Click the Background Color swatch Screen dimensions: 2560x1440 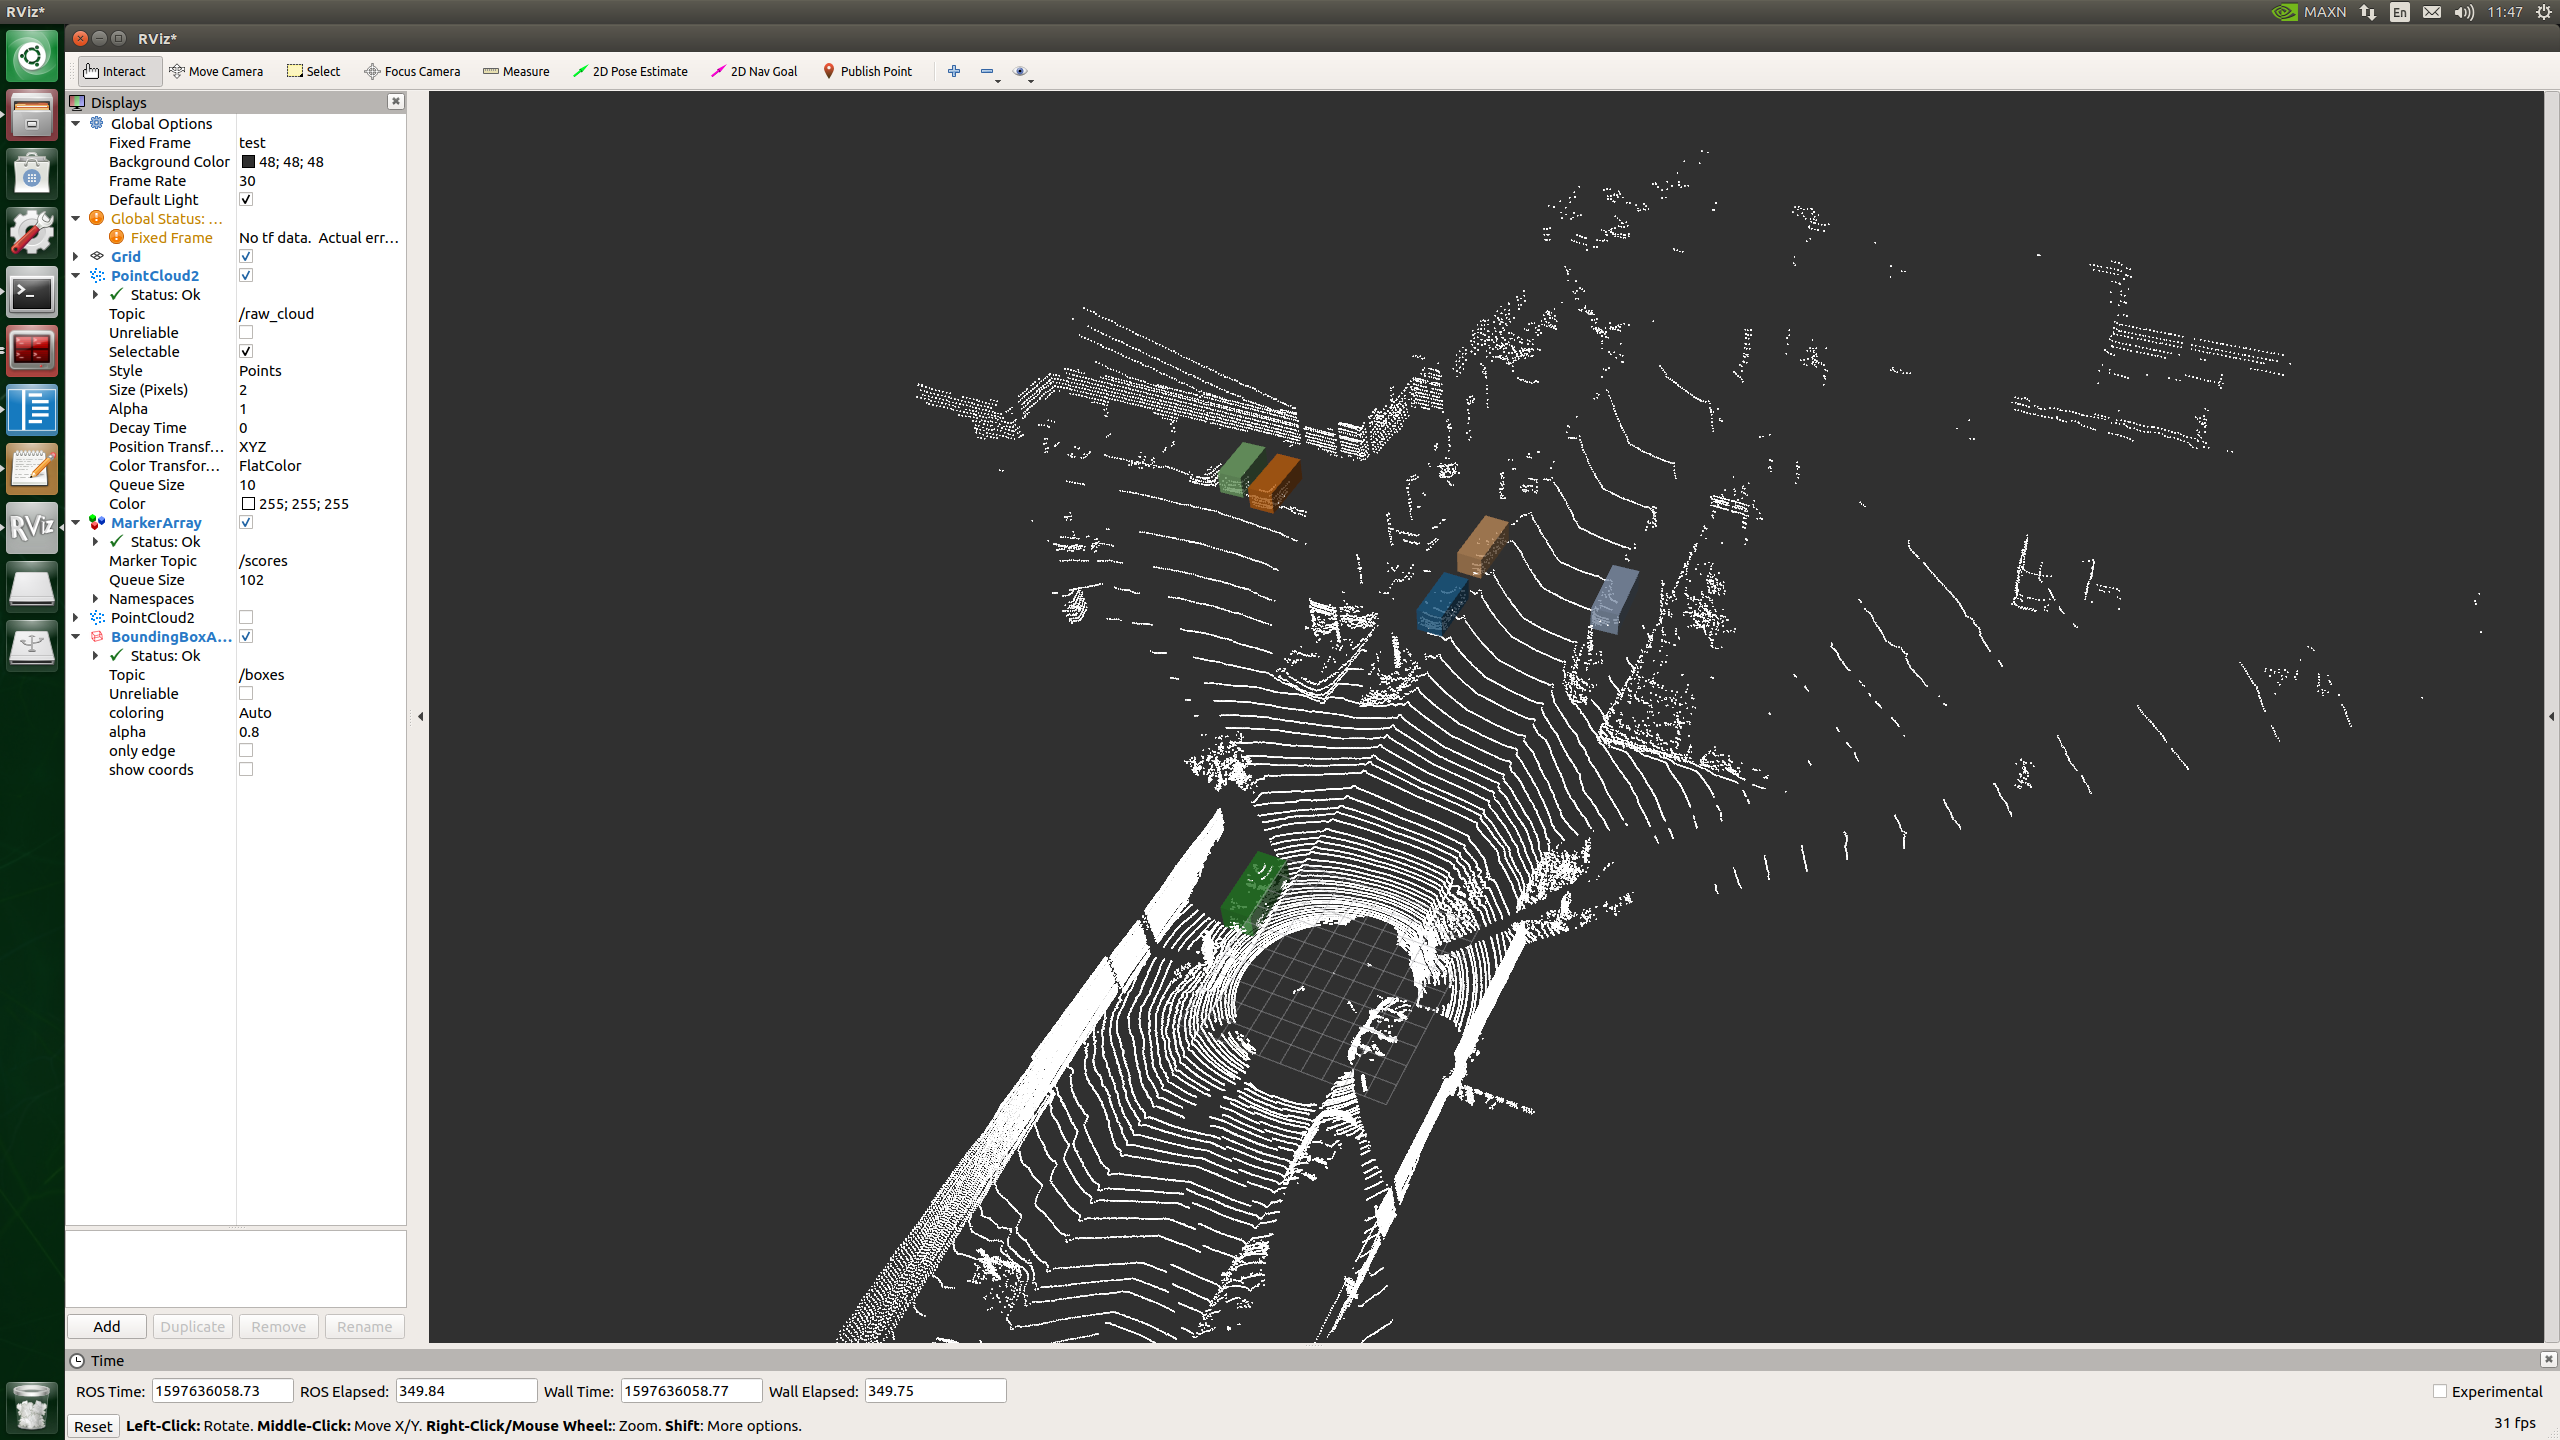coord(248,162)
